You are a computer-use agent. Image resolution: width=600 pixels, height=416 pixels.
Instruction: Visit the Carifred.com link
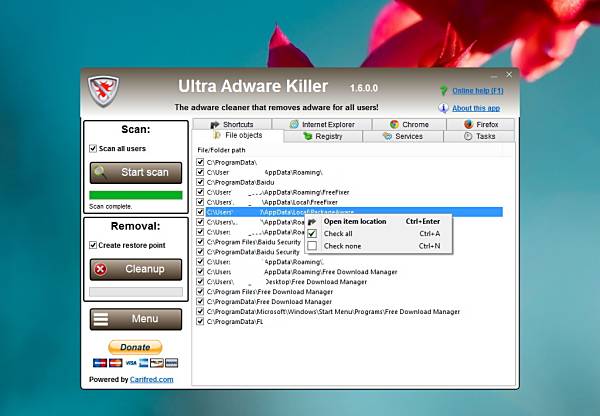(152, 380)
